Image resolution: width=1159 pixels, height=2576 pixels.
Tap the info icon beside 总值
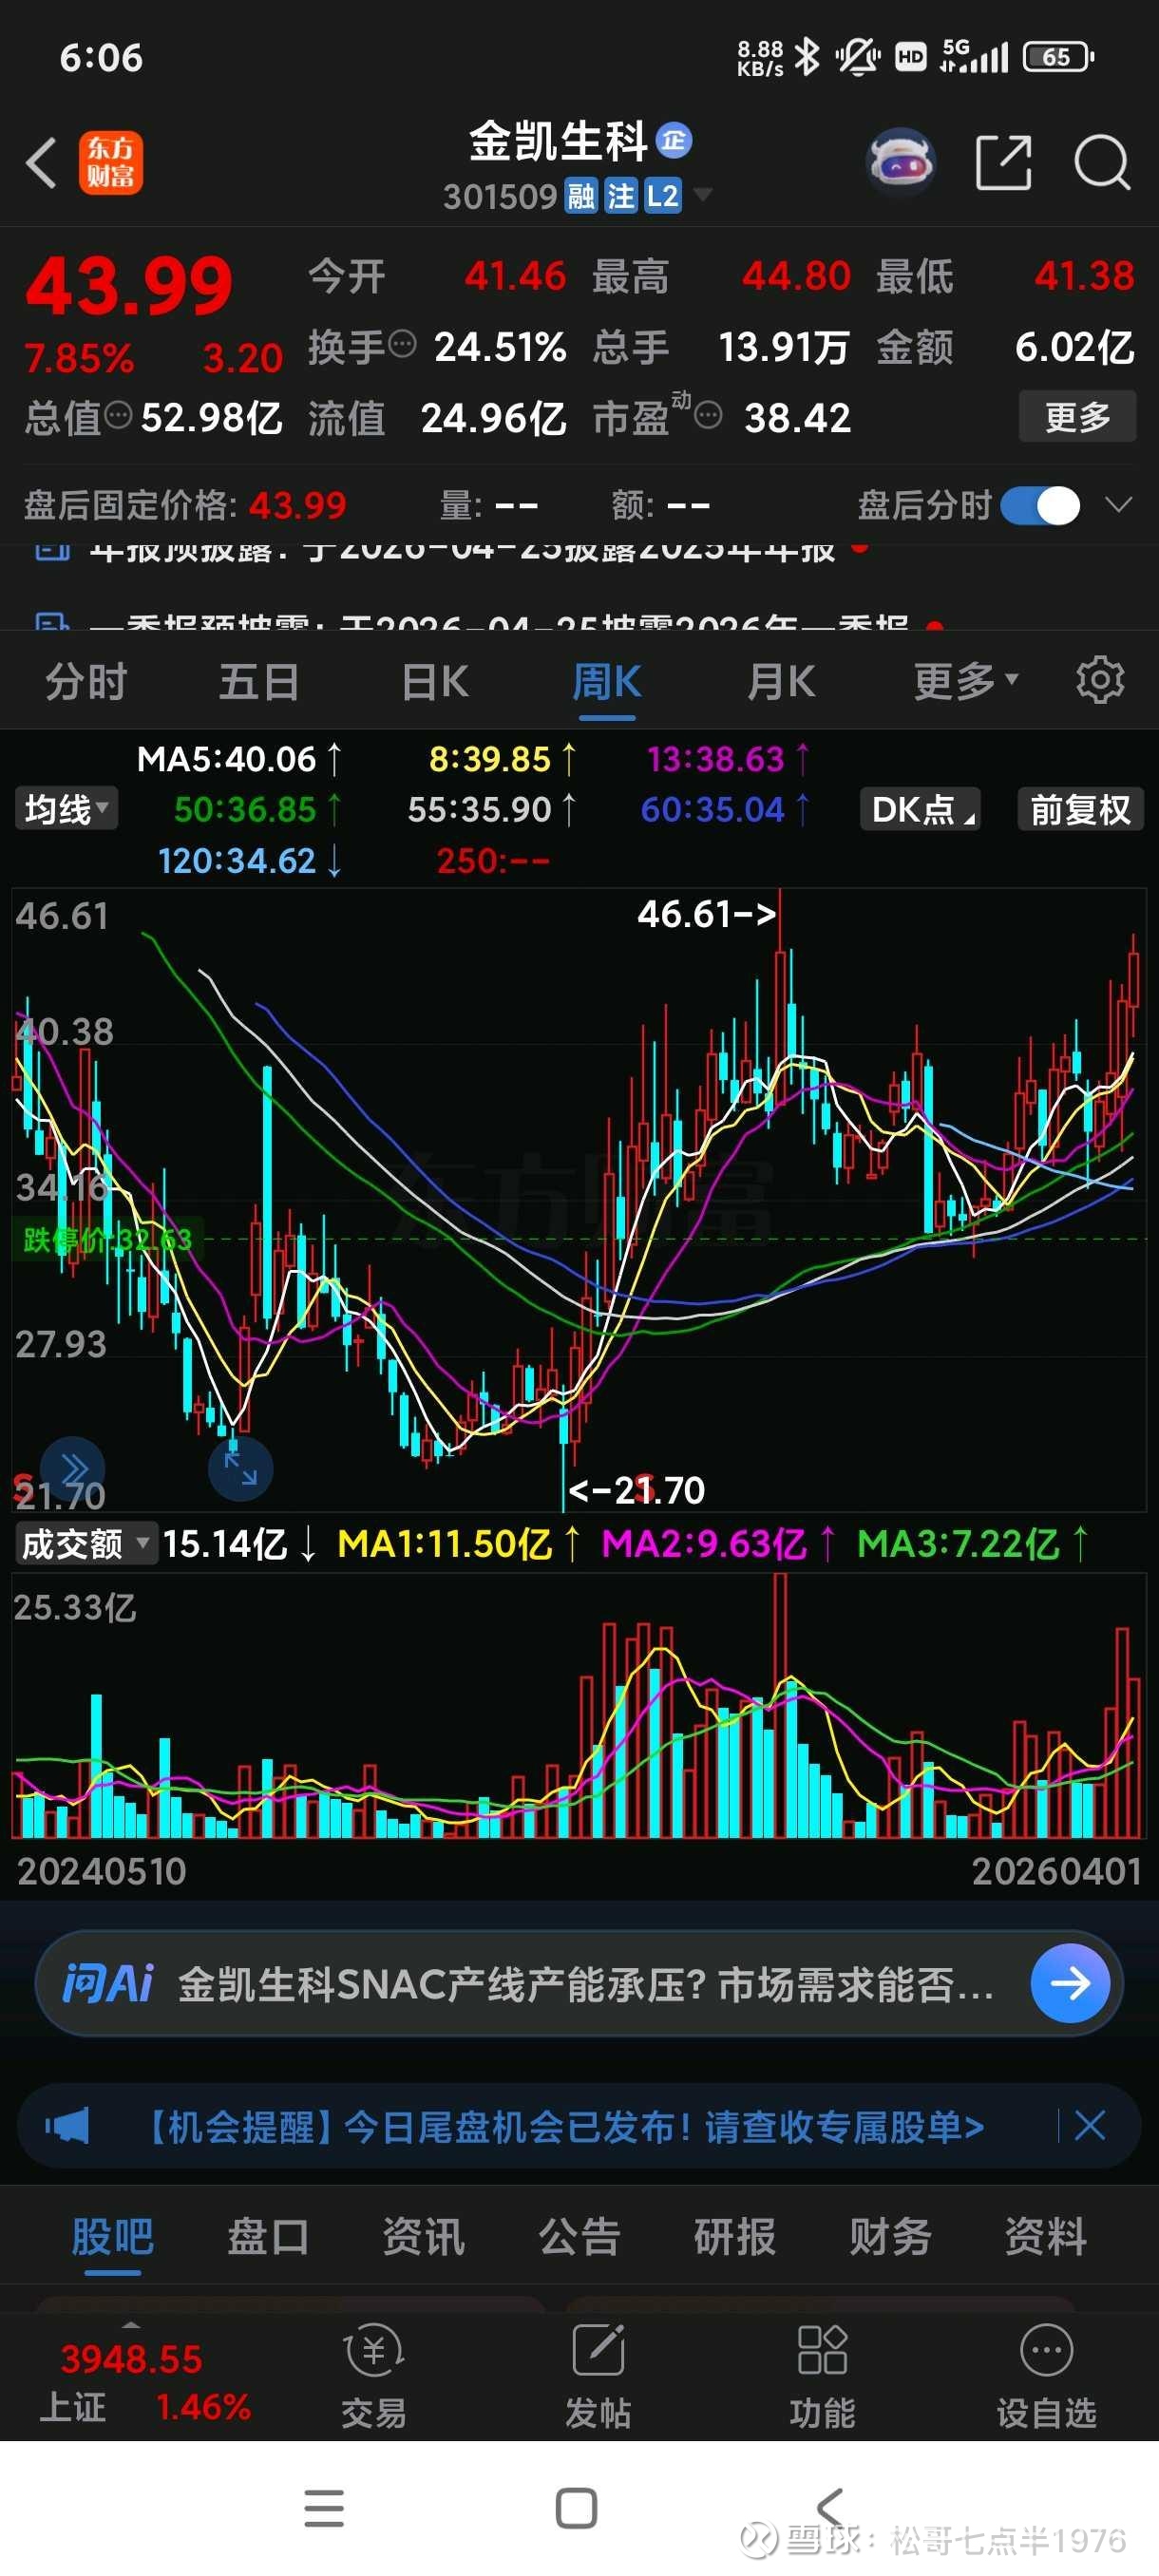point(118,415)
